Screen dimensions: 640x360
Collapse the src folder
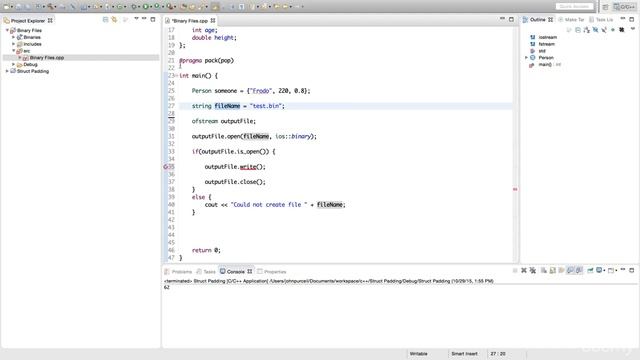(x=13, y=51)
